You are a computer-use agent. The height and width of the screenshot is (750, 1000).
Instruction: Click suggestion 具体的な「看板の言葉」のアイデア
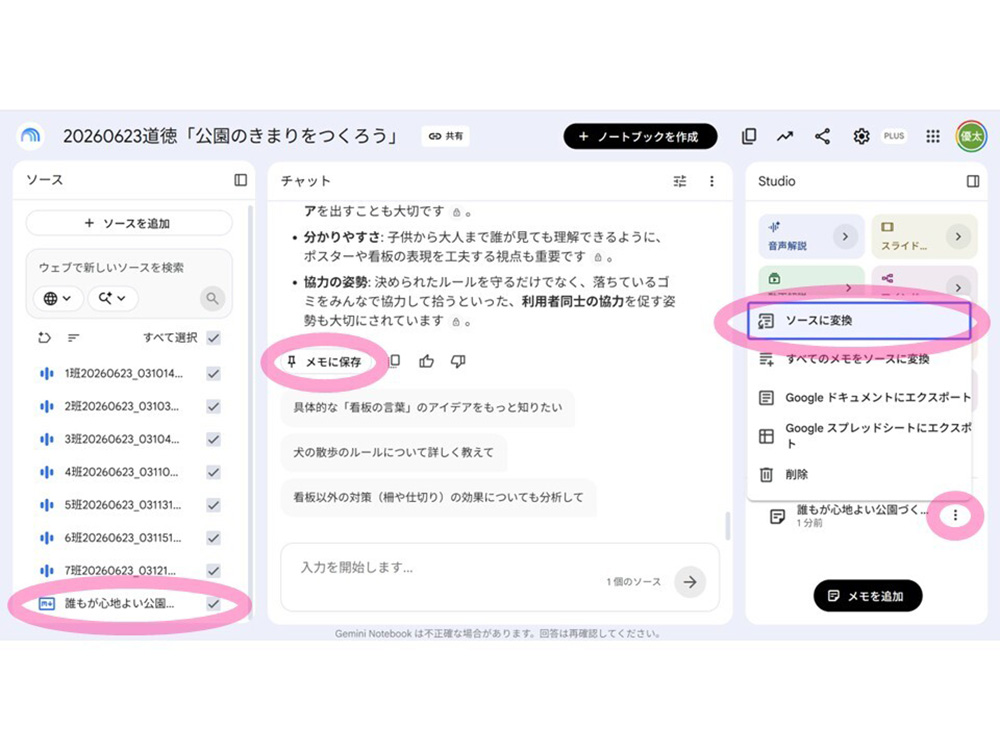(x=428, y=408)
